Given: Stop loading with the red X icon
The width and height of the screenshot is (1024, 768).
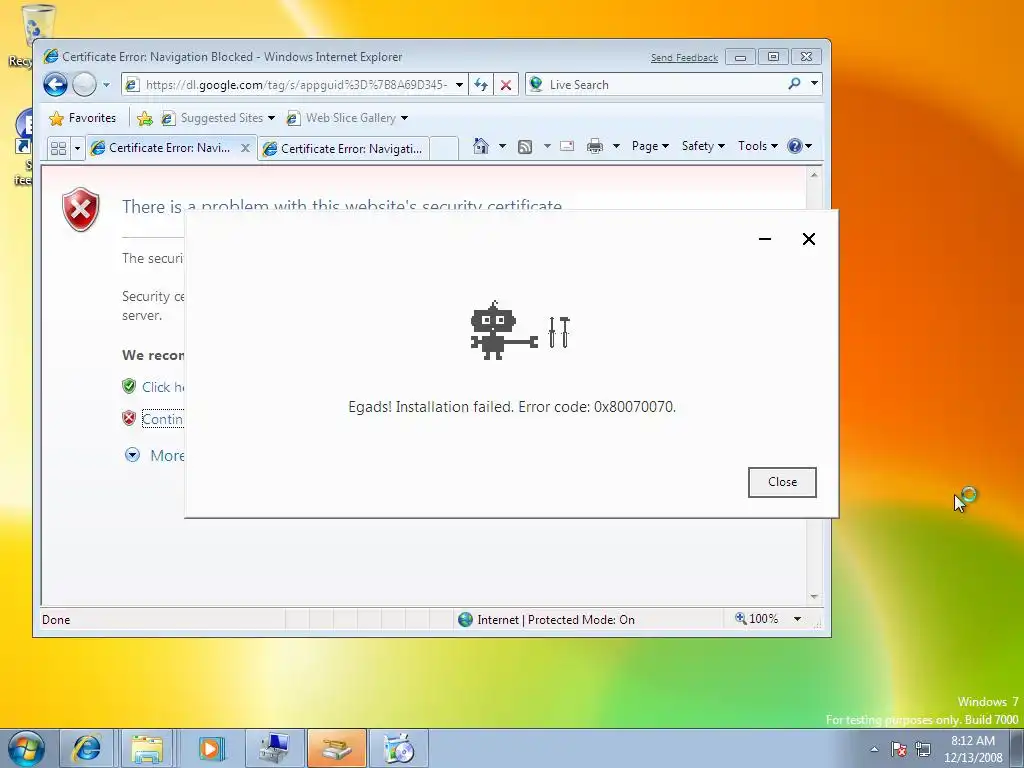Looking at the screenshot, I should point(505,85).
